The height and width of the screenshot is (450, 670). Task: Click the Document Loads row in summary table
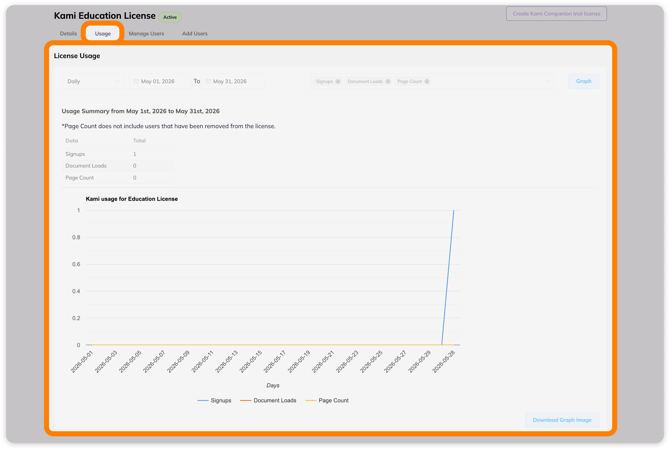[118, 166]
